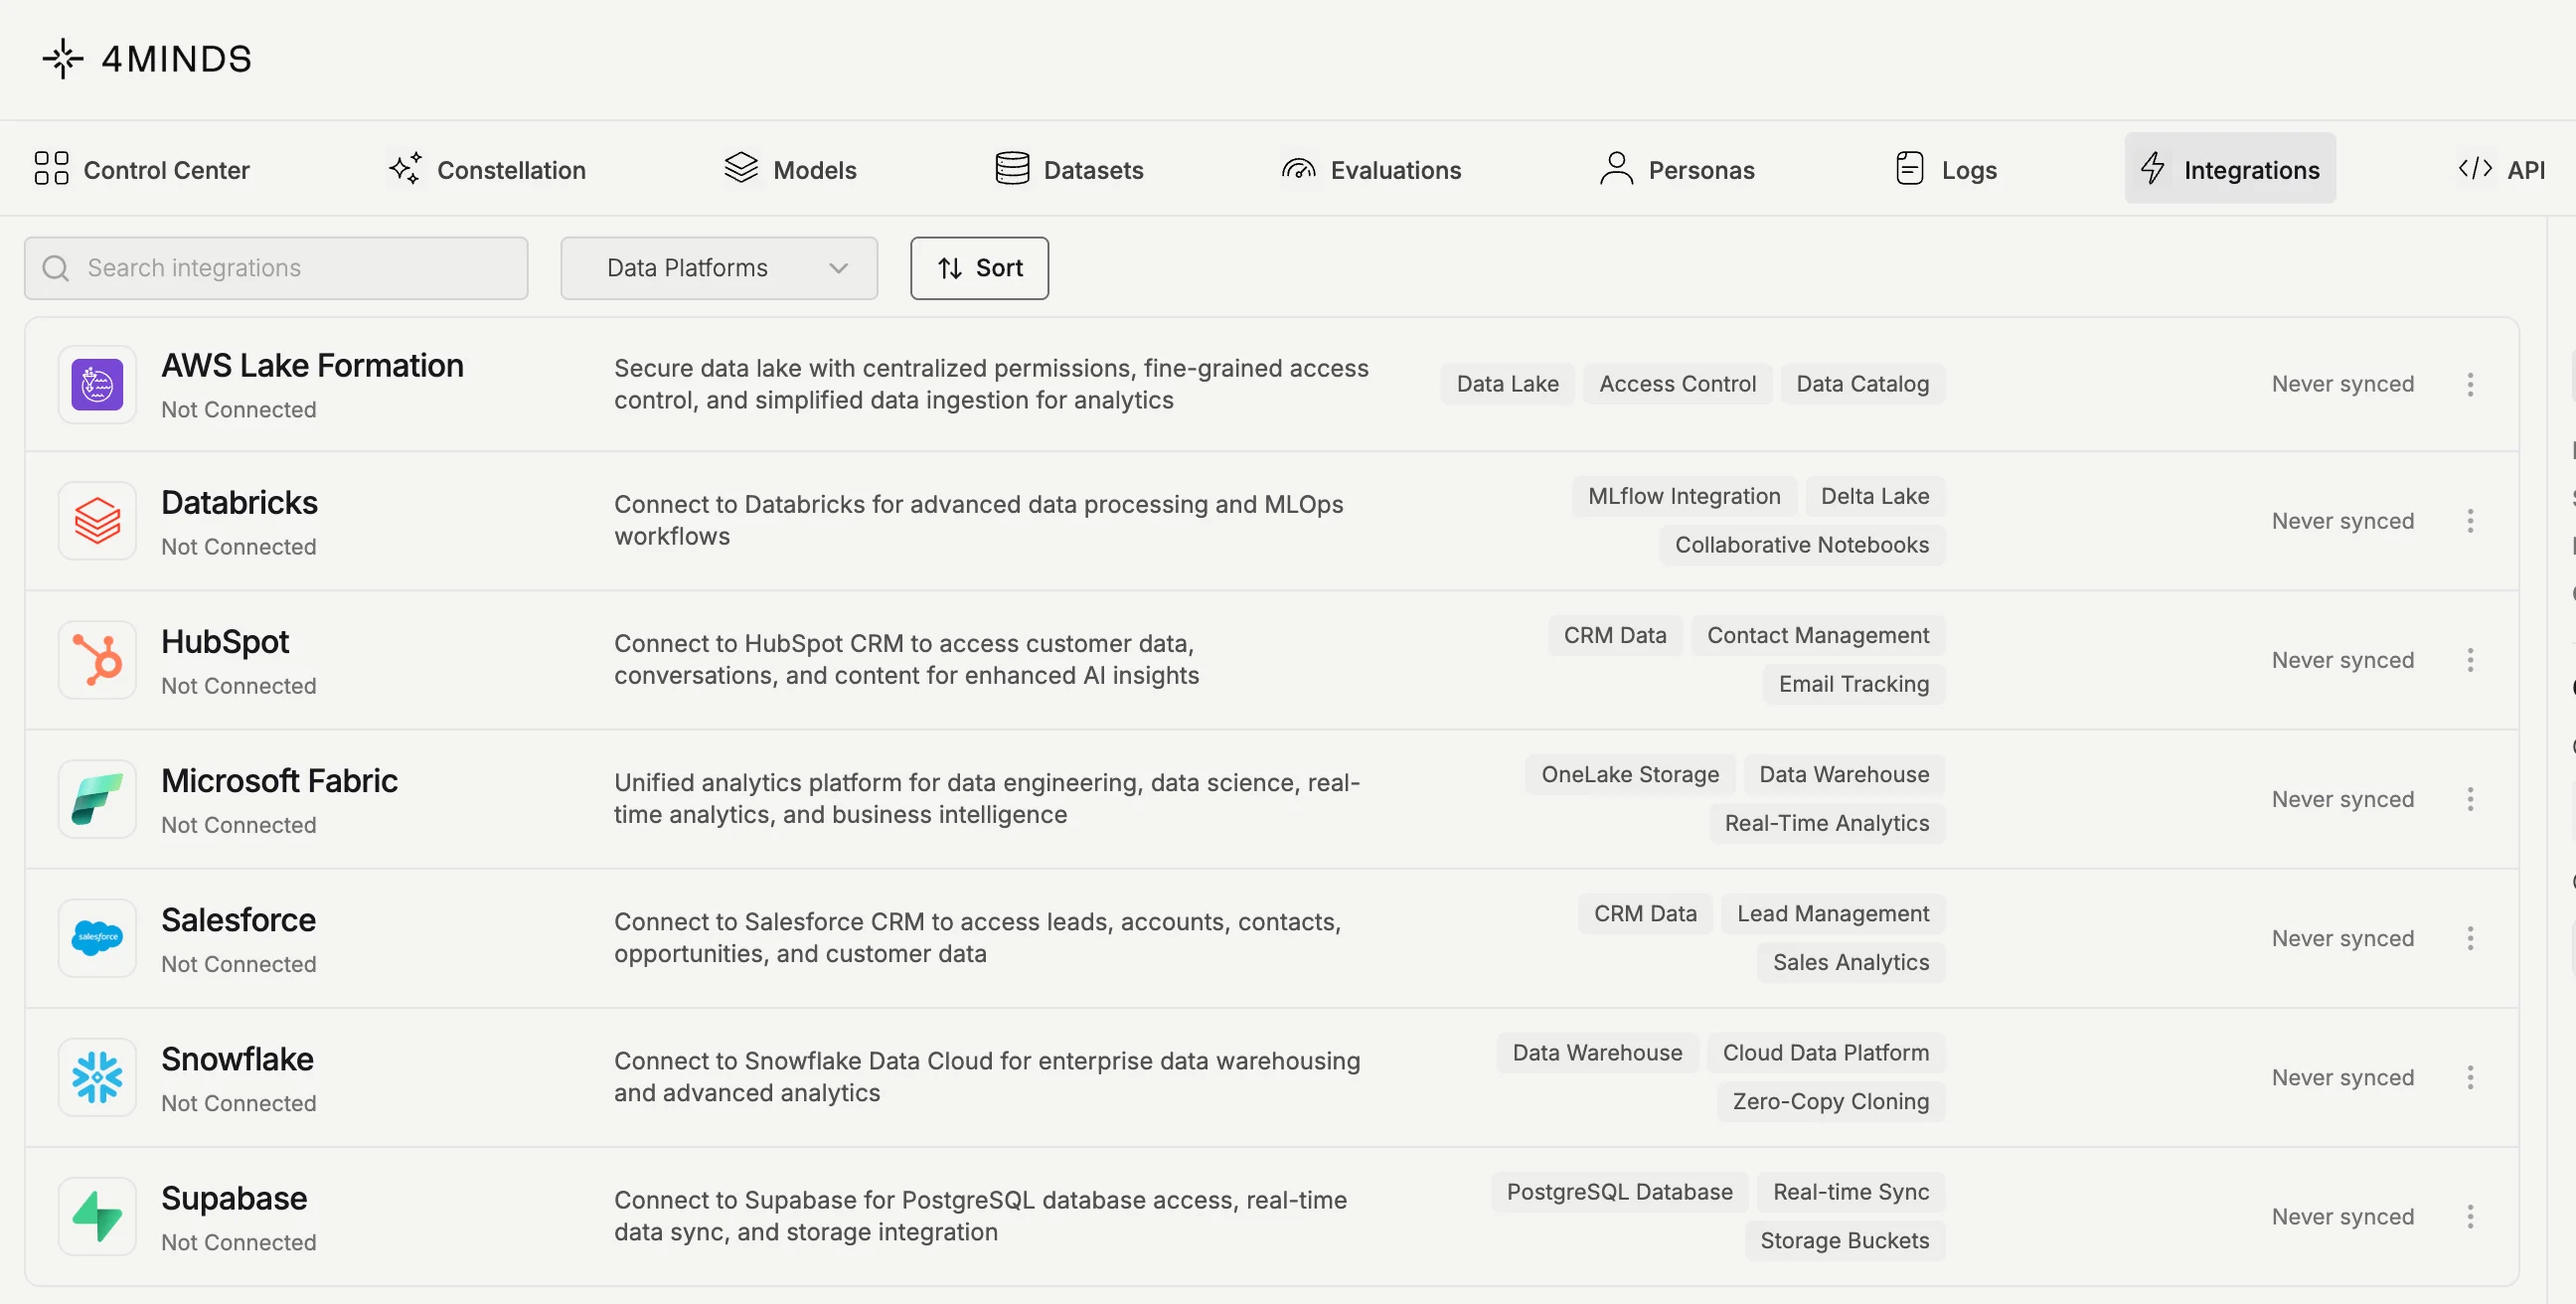
Task: Switch to the Evaluations tab
Action: pos(1371,169)
